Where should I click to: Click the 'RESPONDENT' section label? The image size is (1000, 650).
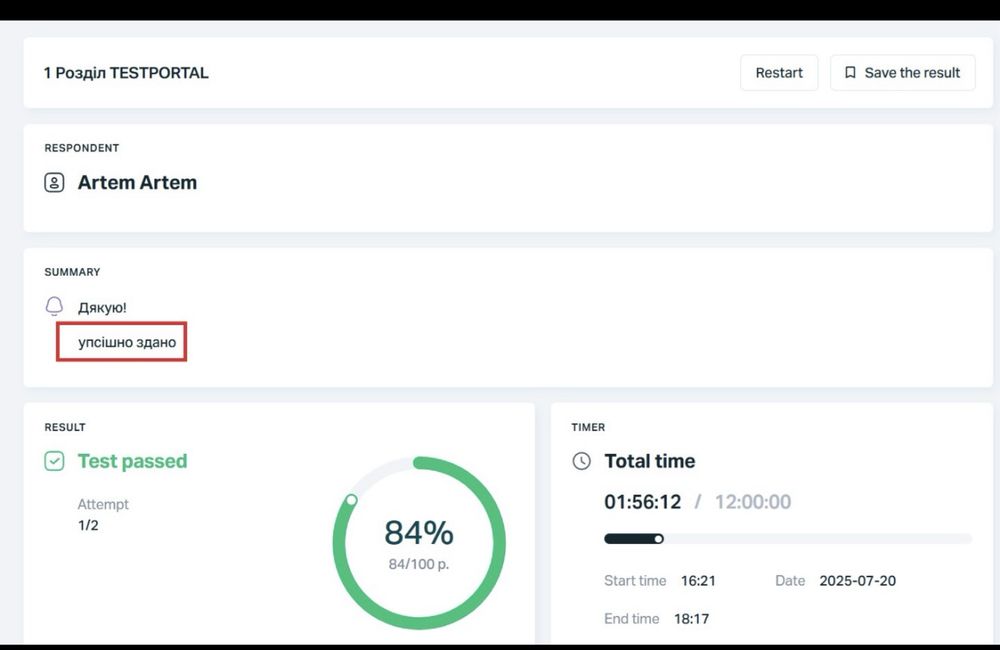point(82,148)
